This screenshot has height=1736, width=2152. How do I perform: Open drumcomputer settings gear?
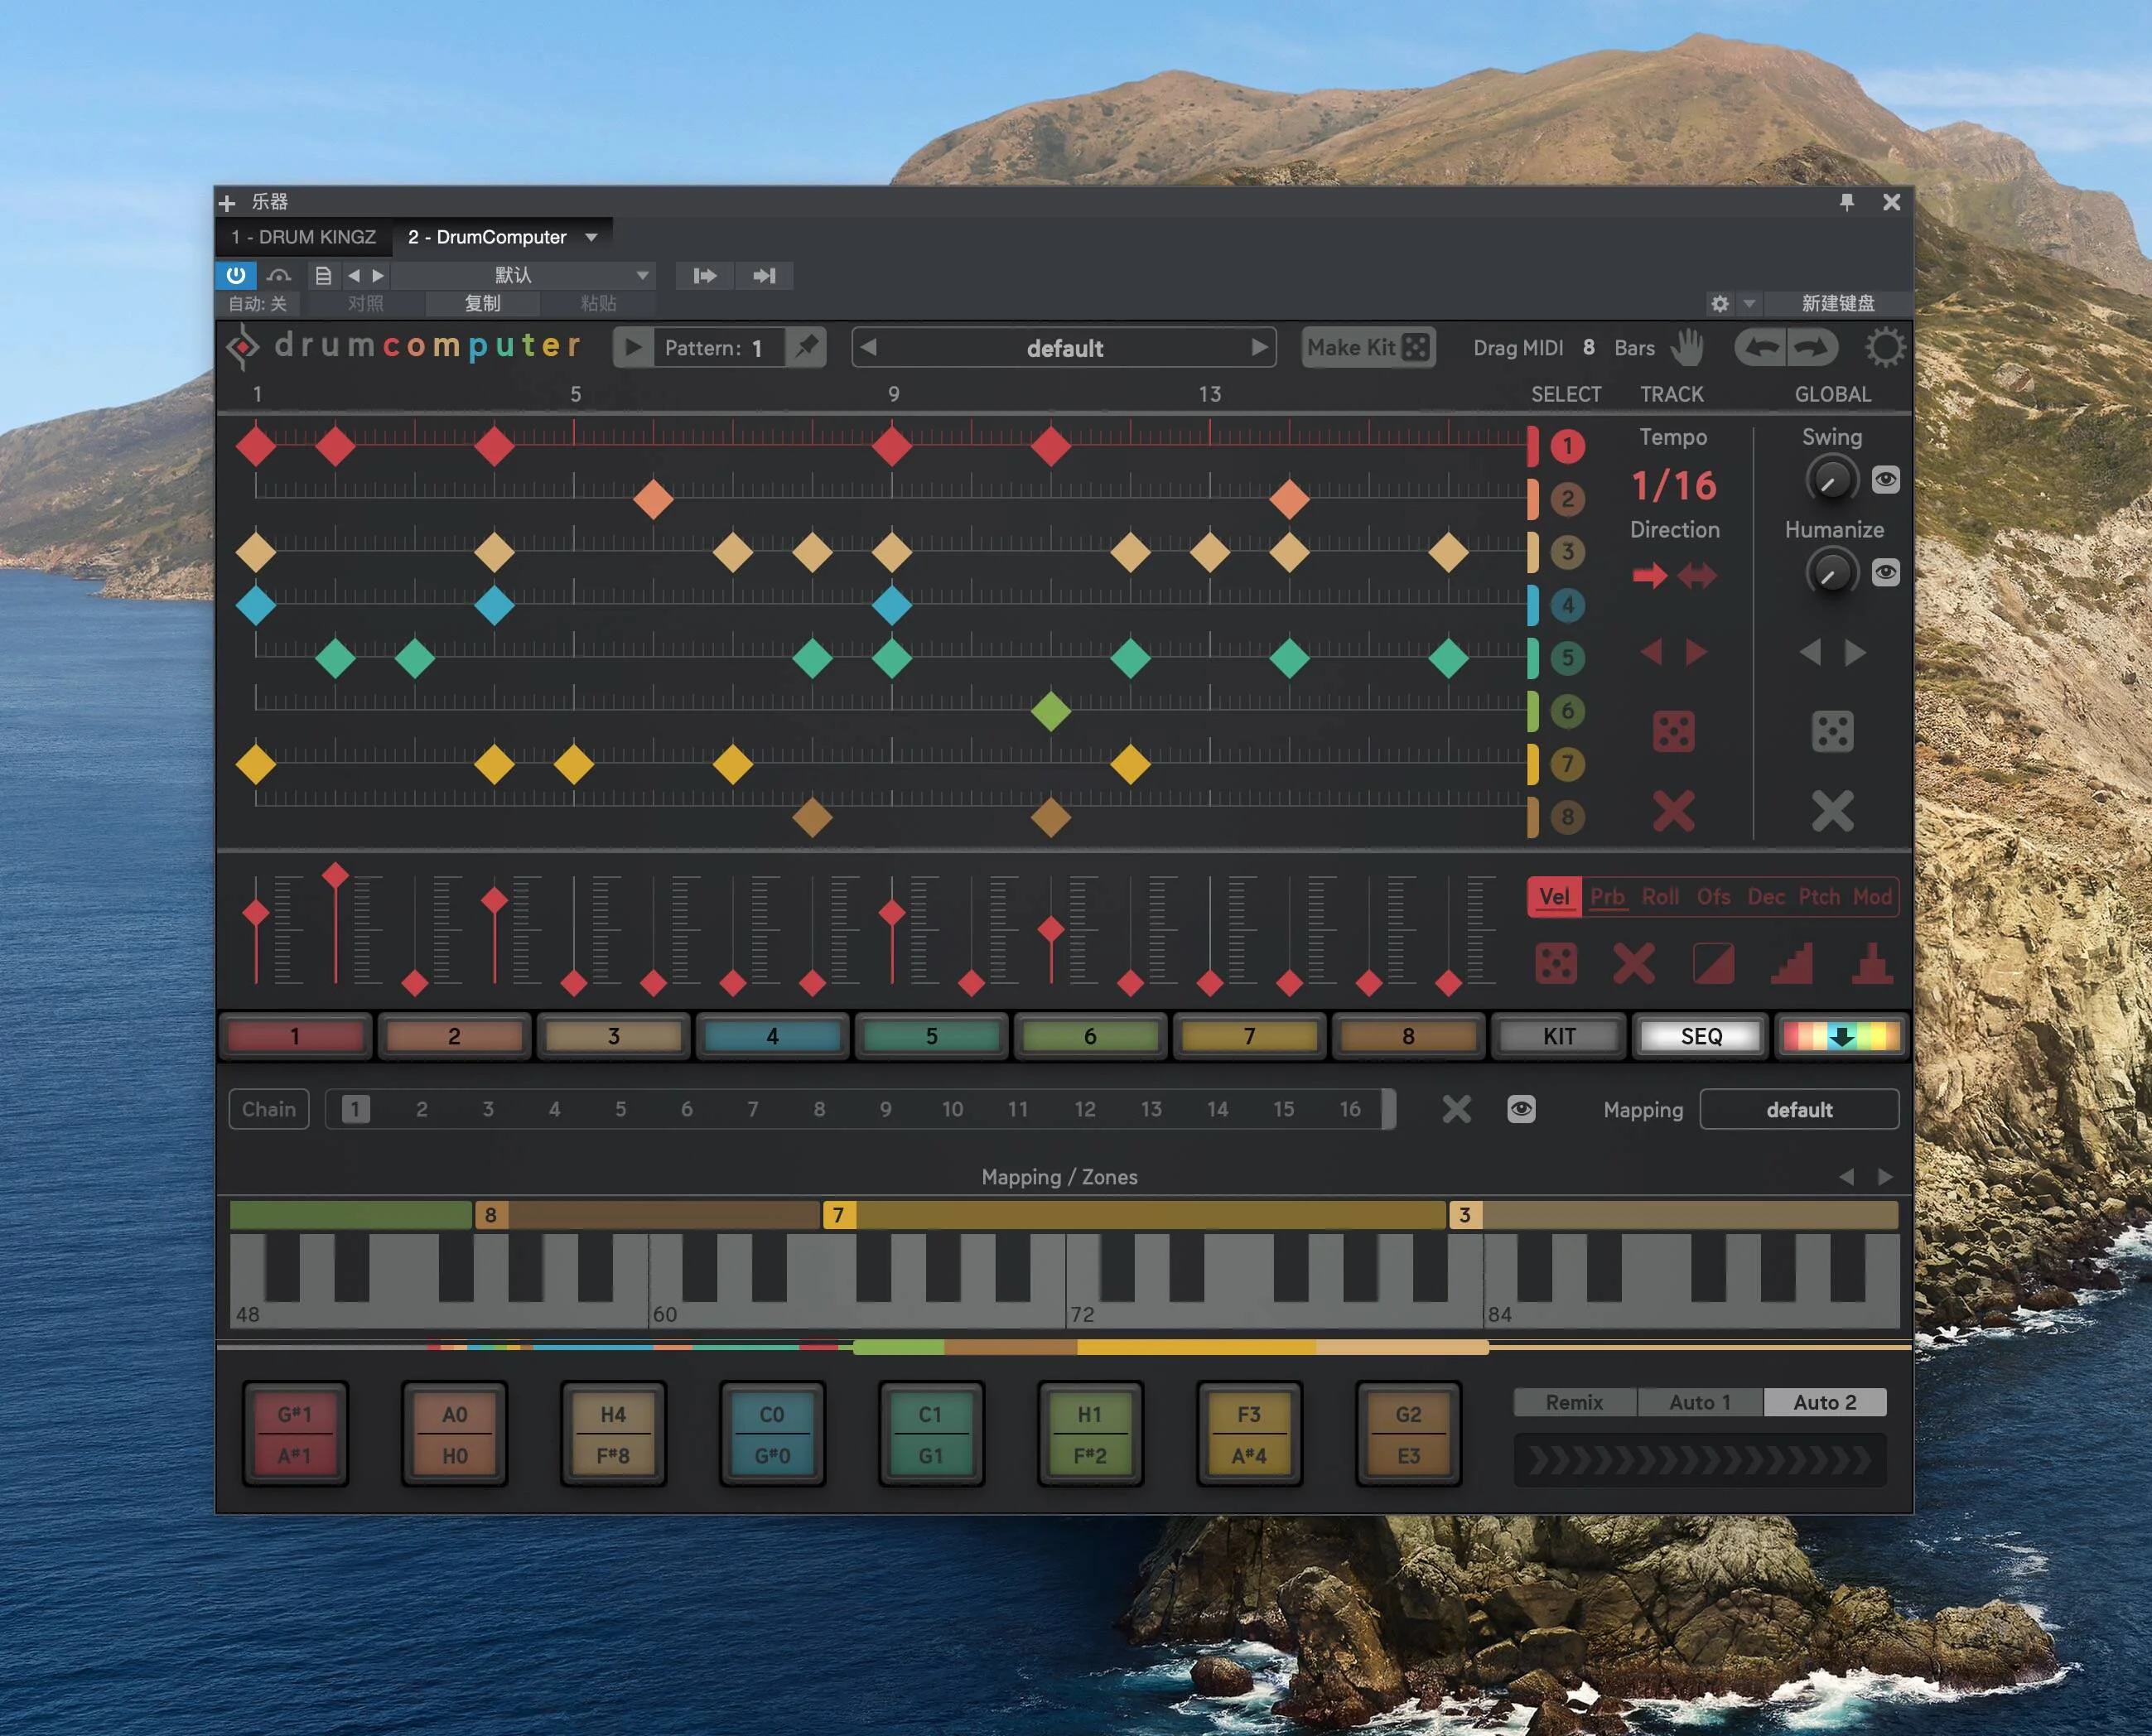click(1885, 347)
